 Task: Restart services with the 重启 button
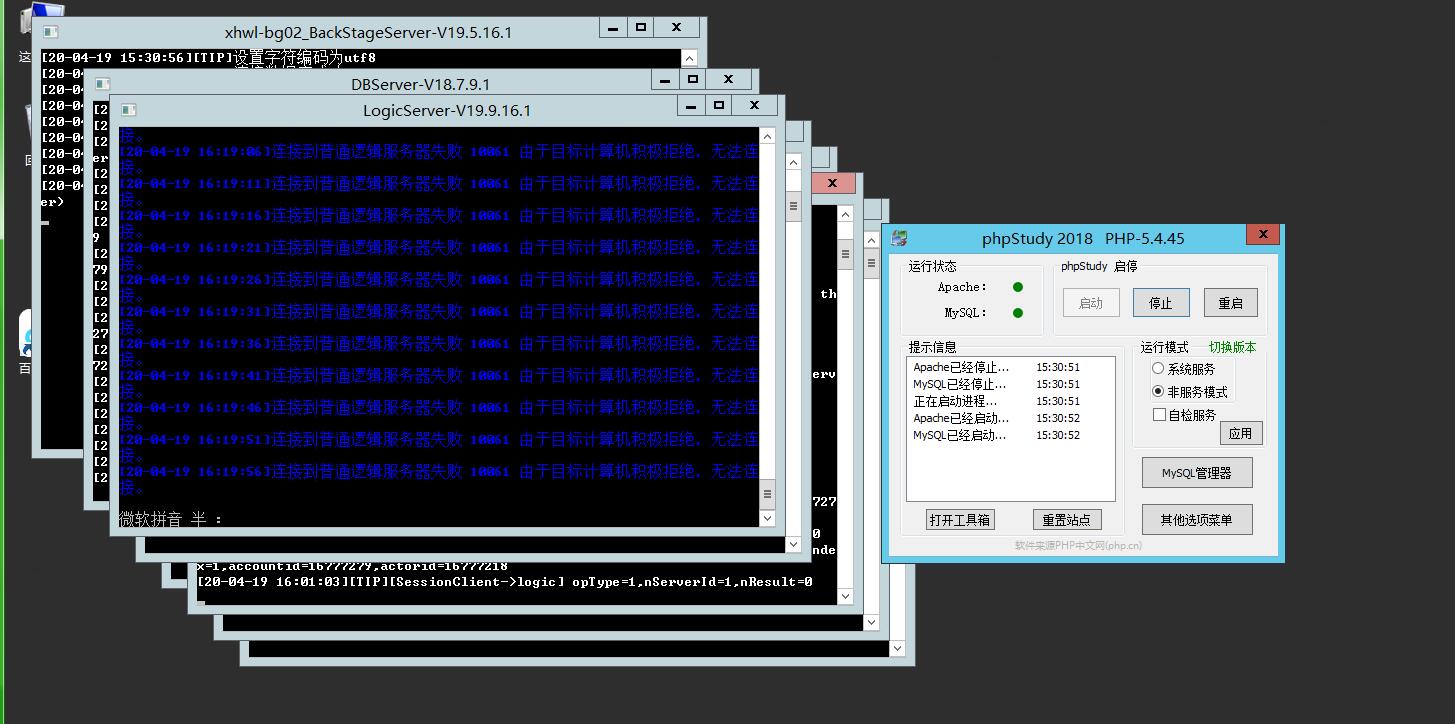[x=1230, y=303]
